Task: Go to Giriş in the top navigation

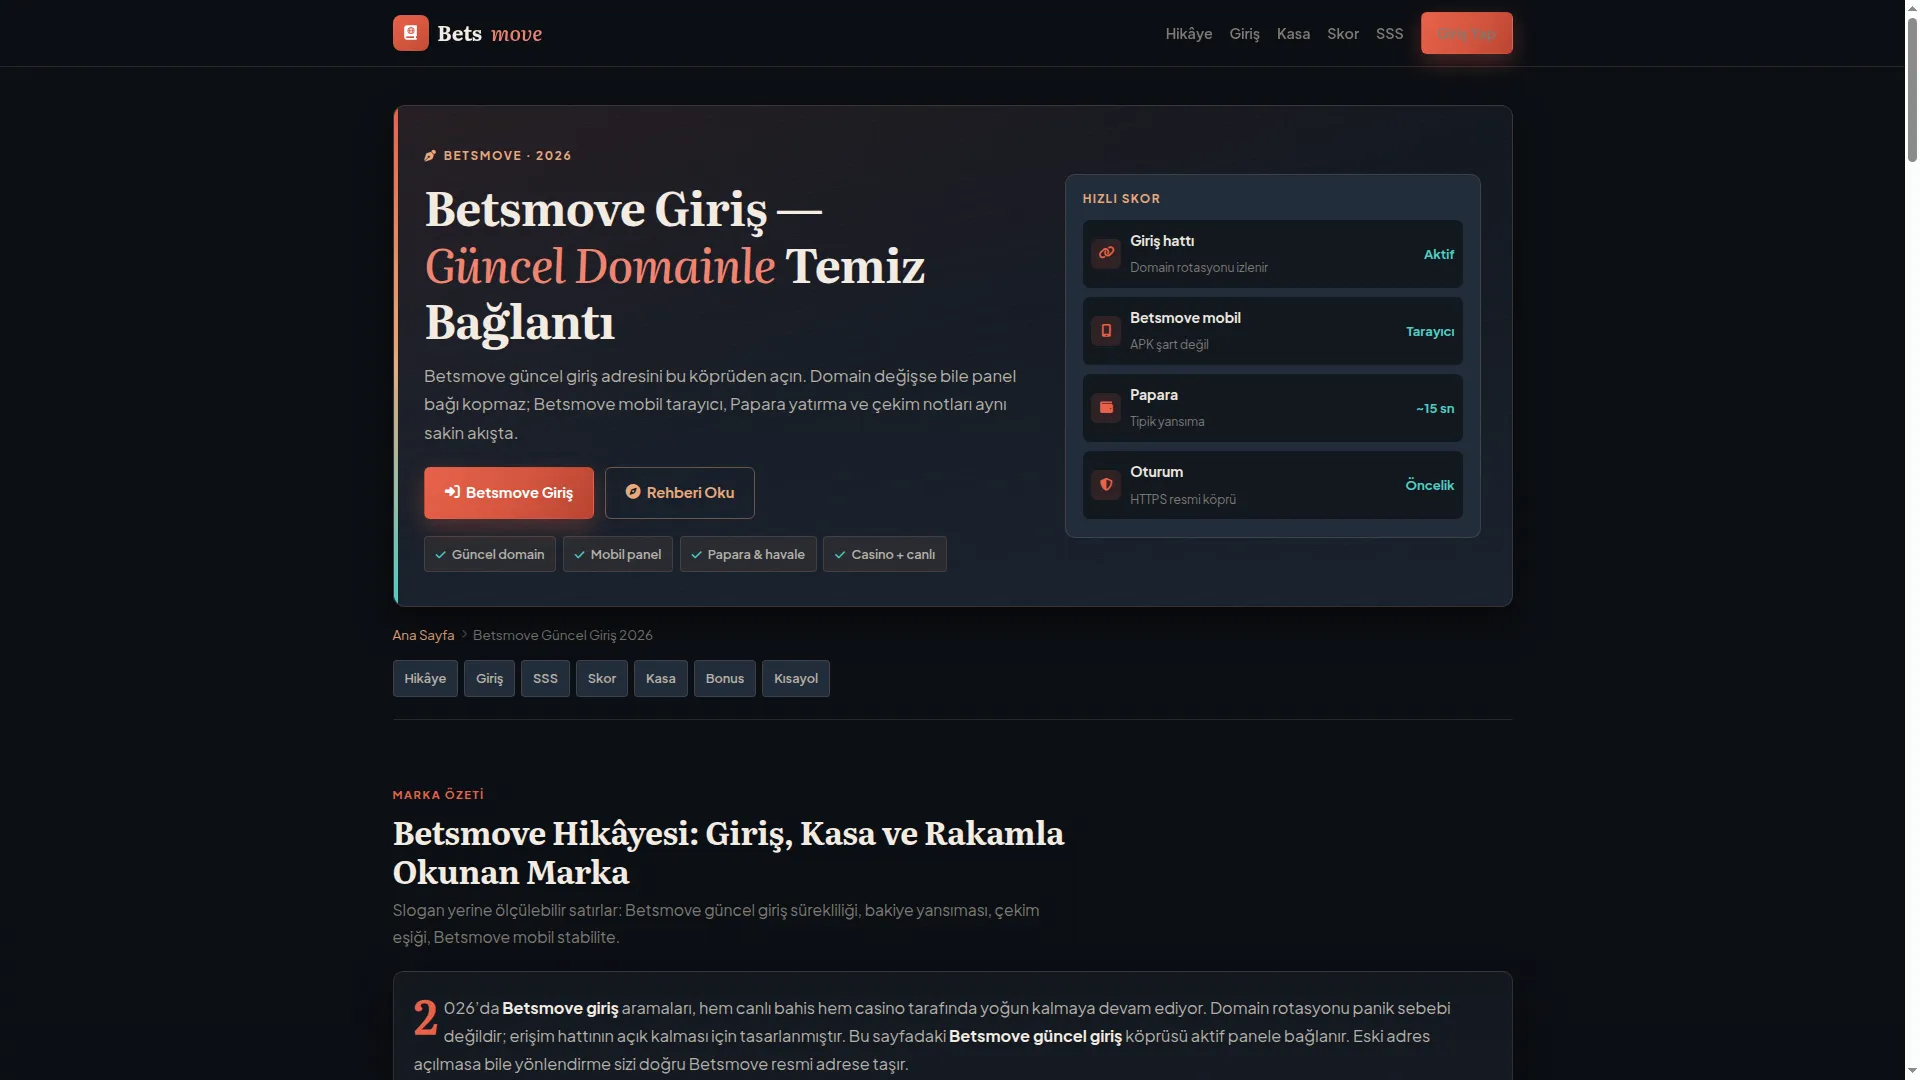Action: tap(1244, 34)
